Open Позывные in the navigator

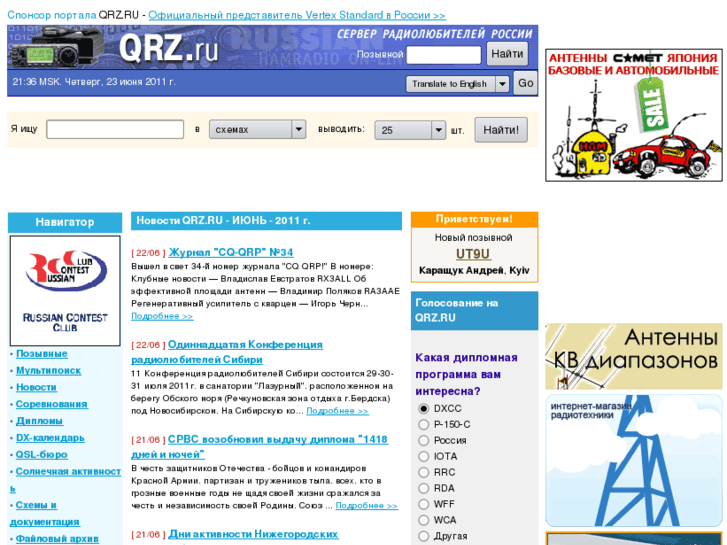click(x=42, y=354)
